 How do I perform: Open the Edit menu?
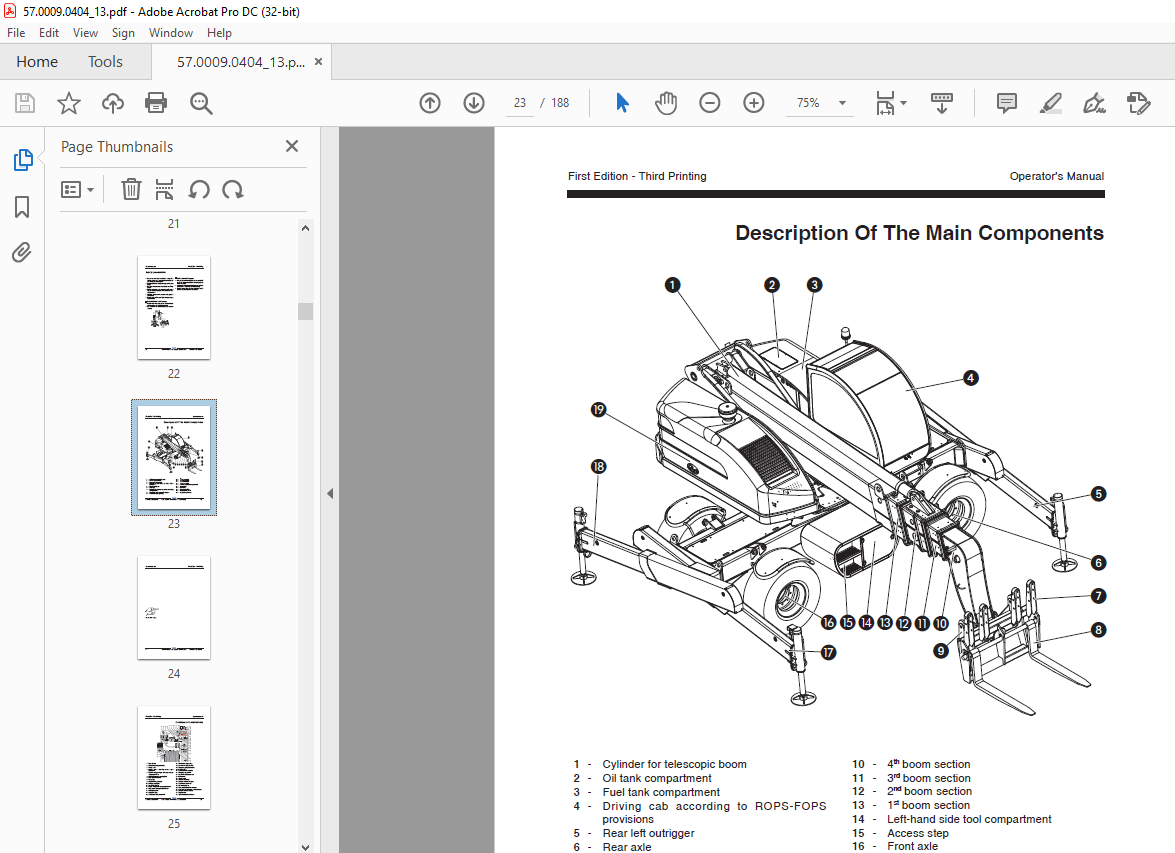point(49,33)
